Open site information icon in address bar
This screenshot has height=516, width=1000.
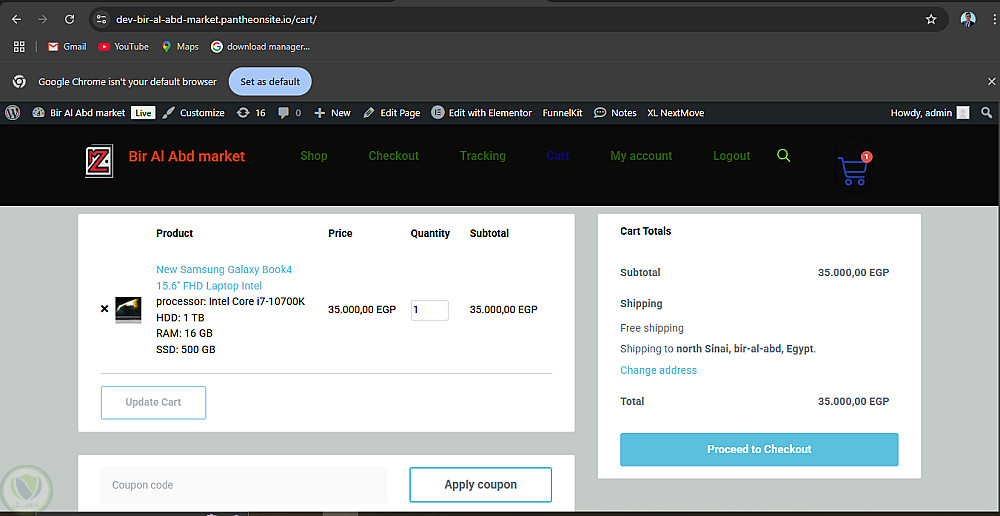click(x=101, y=19)
